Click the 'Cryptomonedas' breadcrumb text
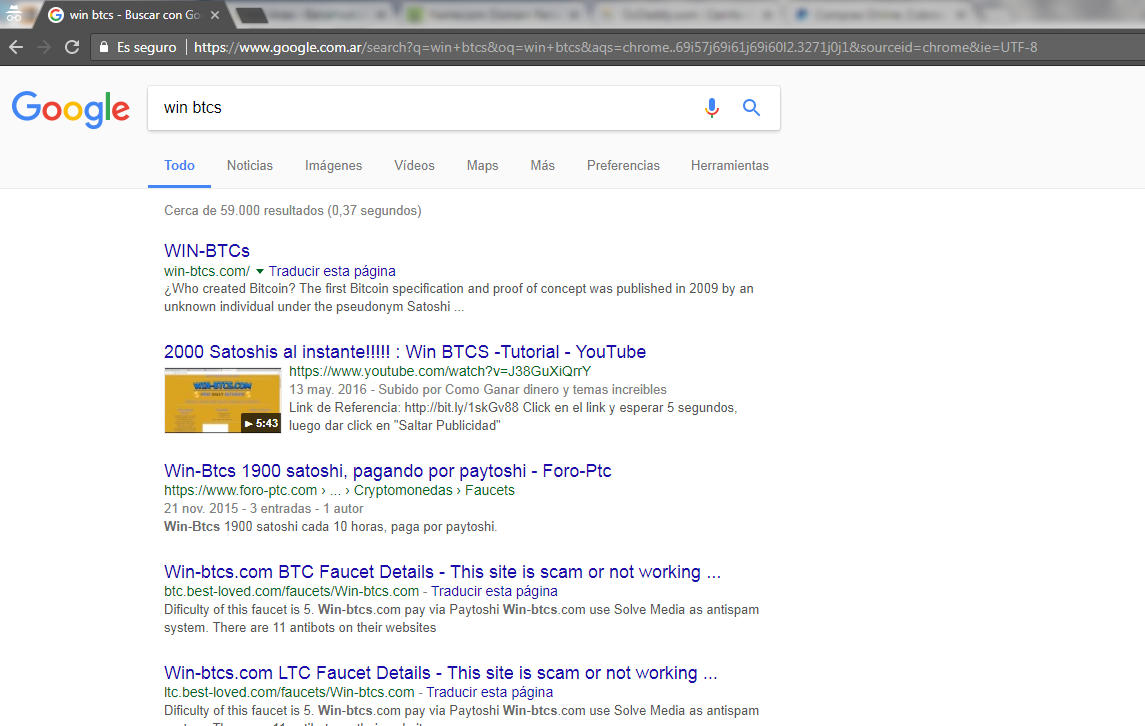Screen dimensions: 1145x726 pos(403,490)
